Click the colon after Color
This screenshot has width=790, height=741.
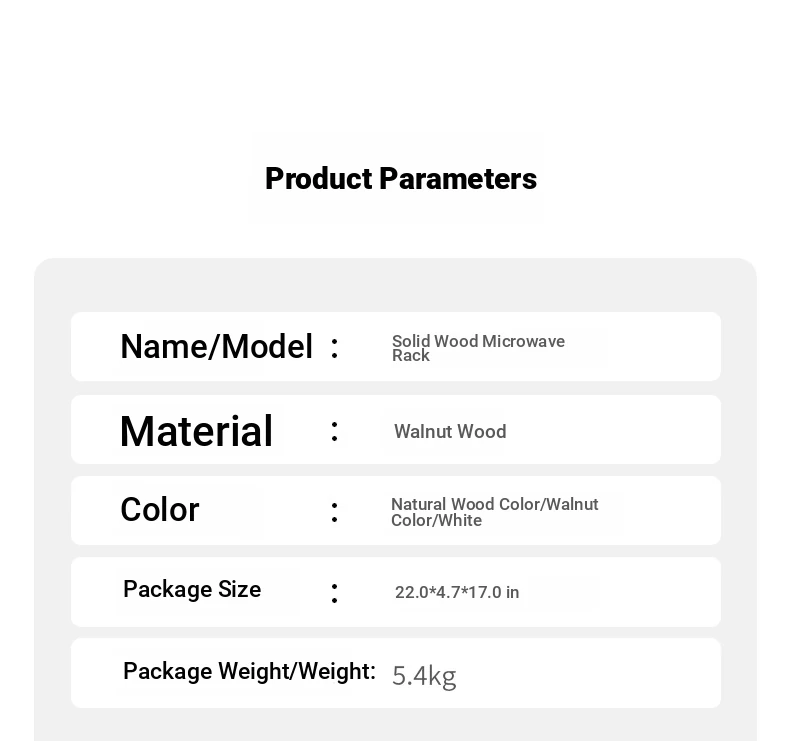click(x=335, y=512)
